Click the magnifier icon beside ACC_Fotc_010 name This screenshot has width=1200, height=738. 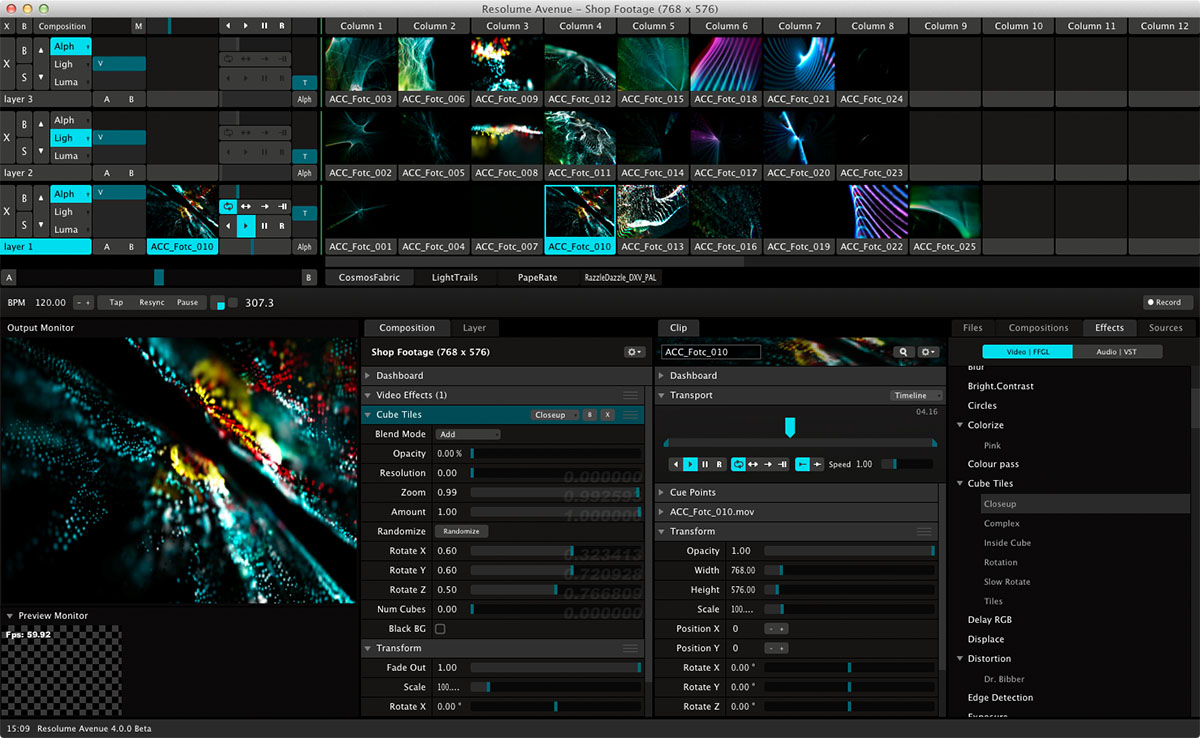tap(903, 351)
